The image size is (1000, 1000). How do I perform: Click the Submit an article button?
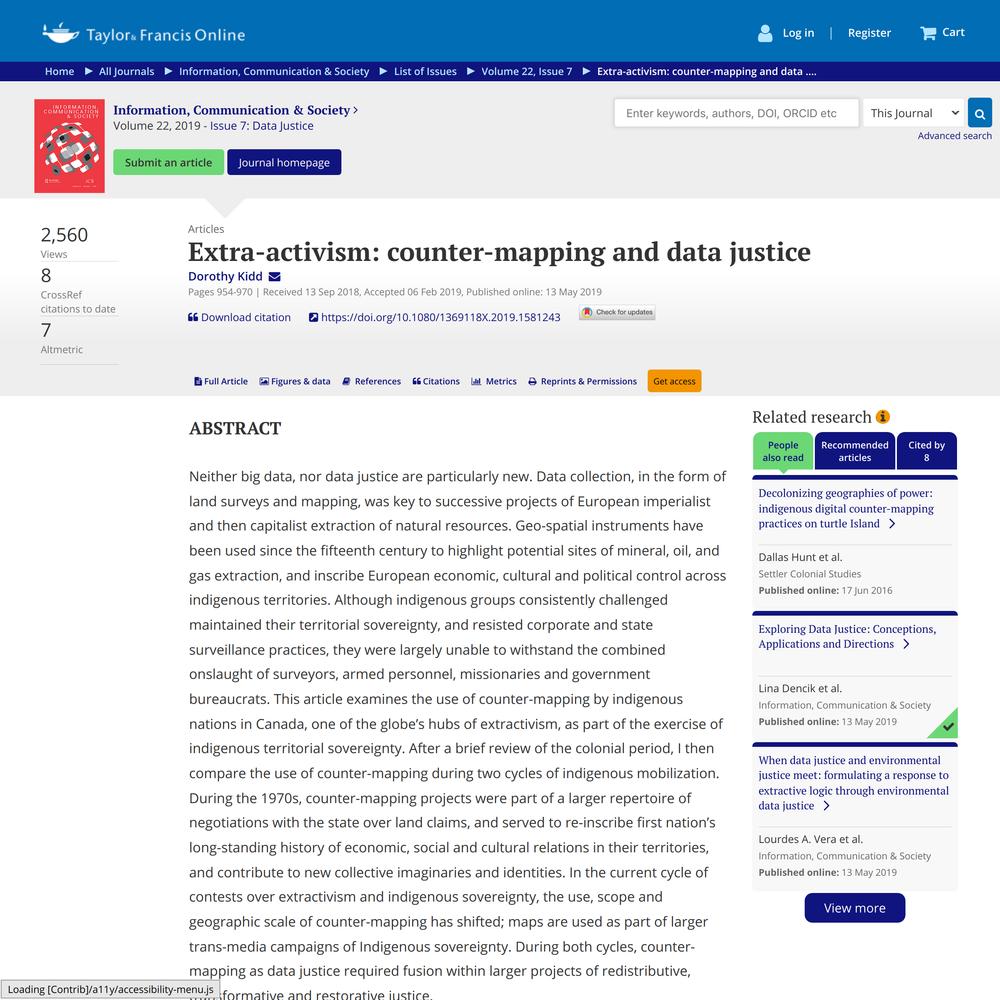tap(168, 162)
